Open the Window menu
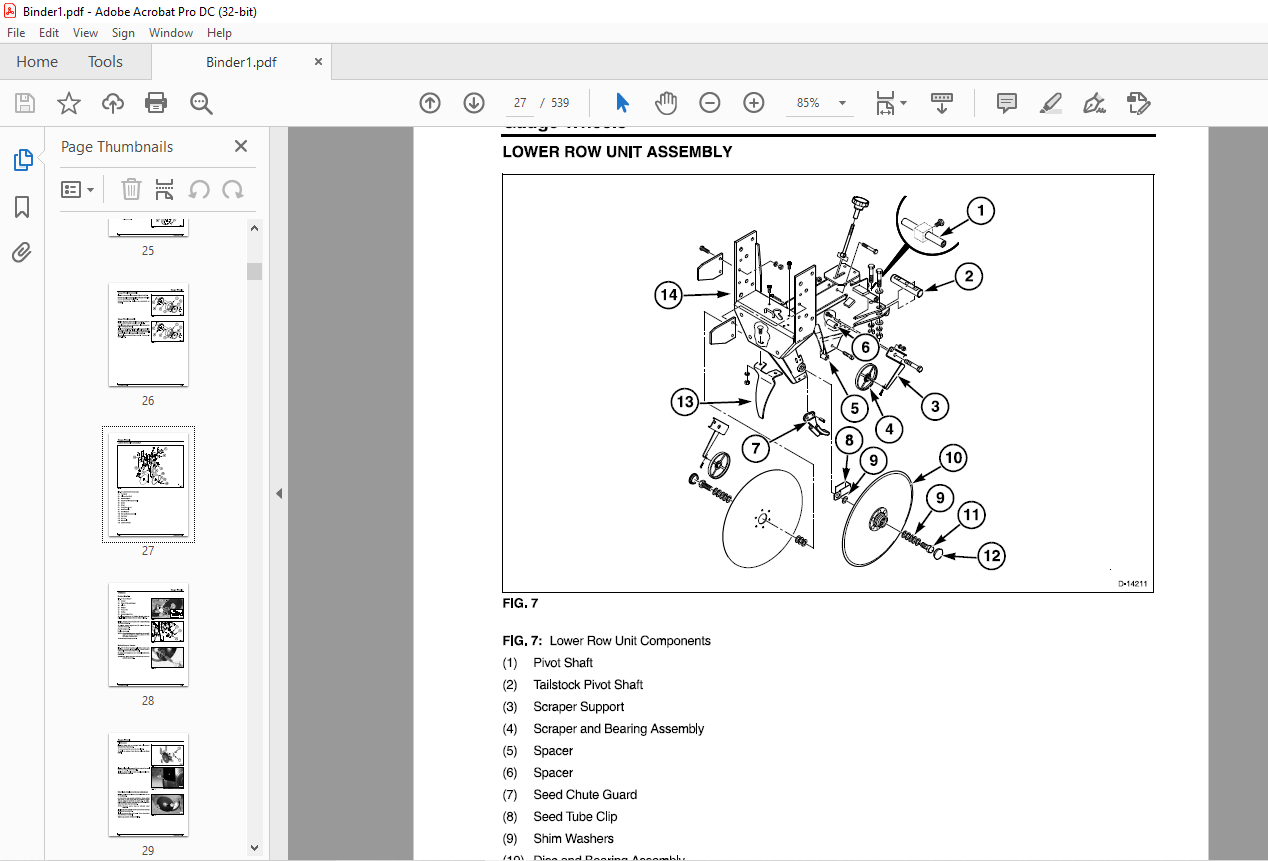Viewport: 1268px width, 861px height. pyautogui.click(x=171, y=33)
